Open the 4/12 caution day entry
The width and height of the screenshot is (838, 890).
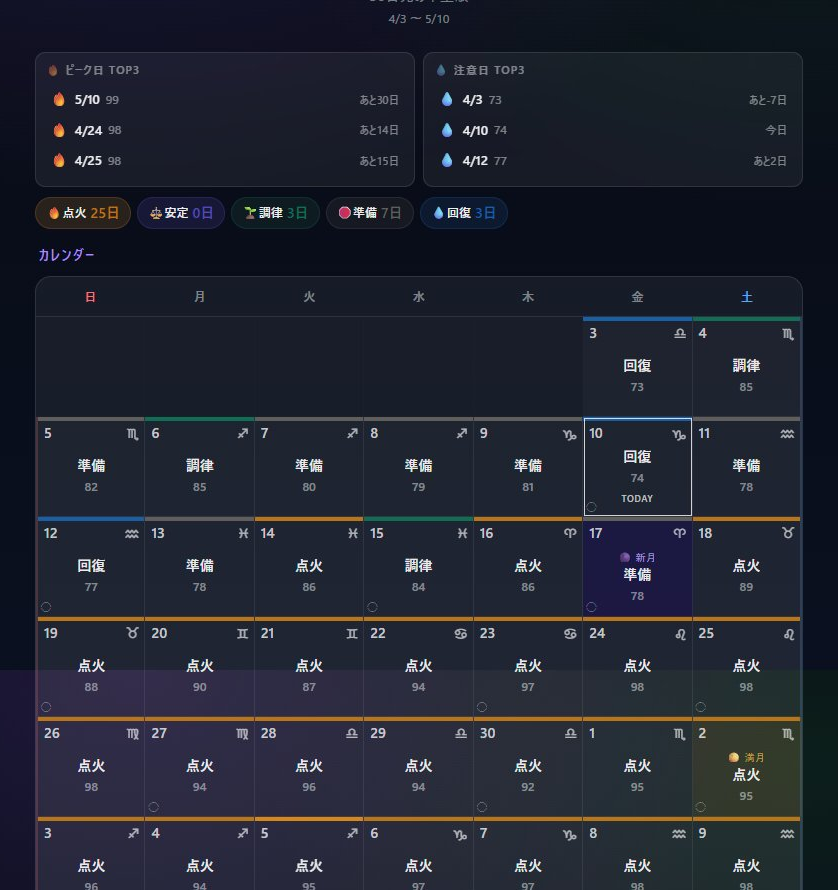[x=612, y=161]
